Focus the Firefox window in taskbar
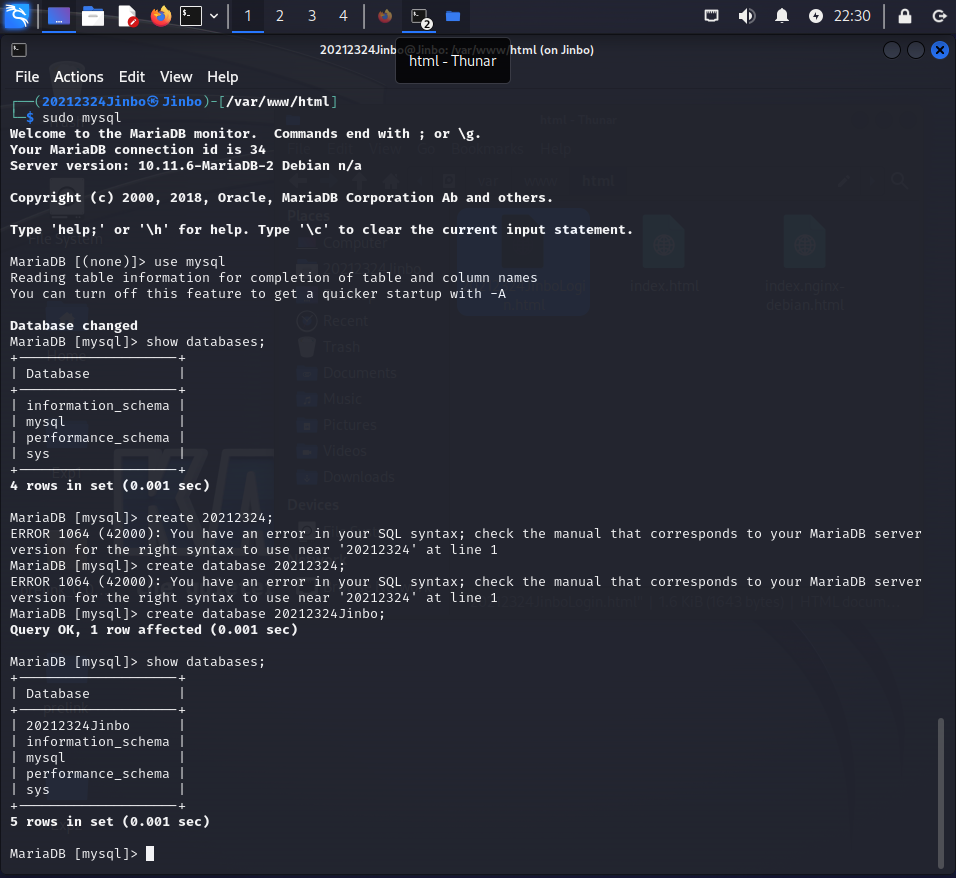This screenshot has width=956, height=878. [x=385, y=16]
